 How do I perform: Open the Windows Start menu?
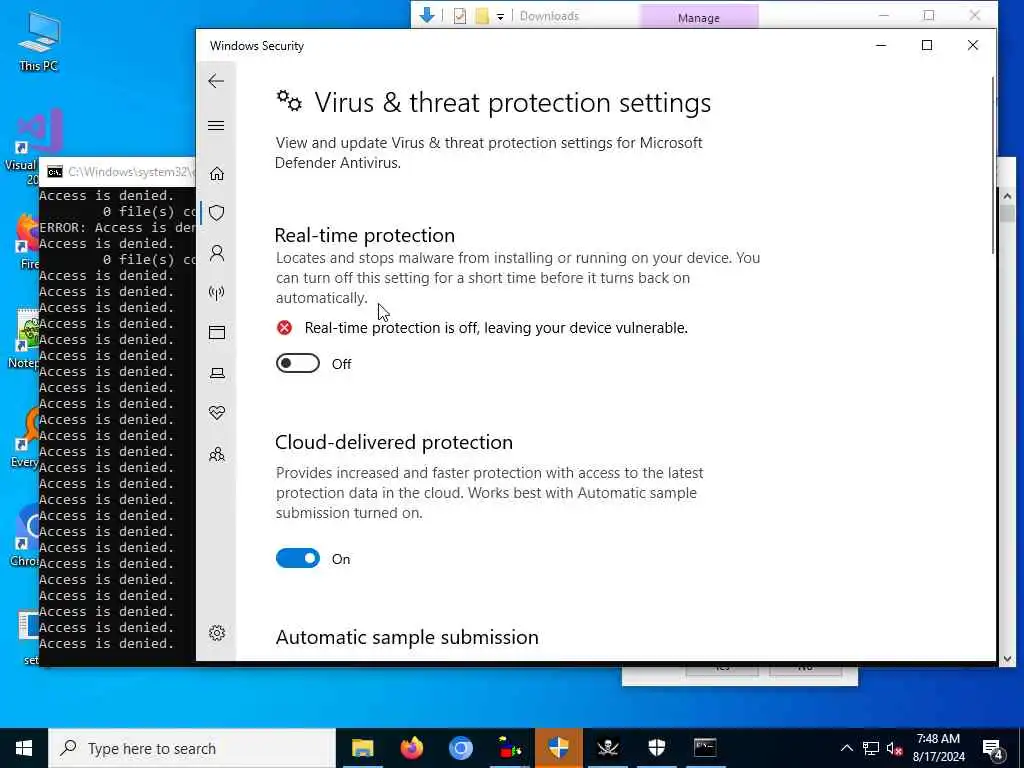(x=24, y=748)
